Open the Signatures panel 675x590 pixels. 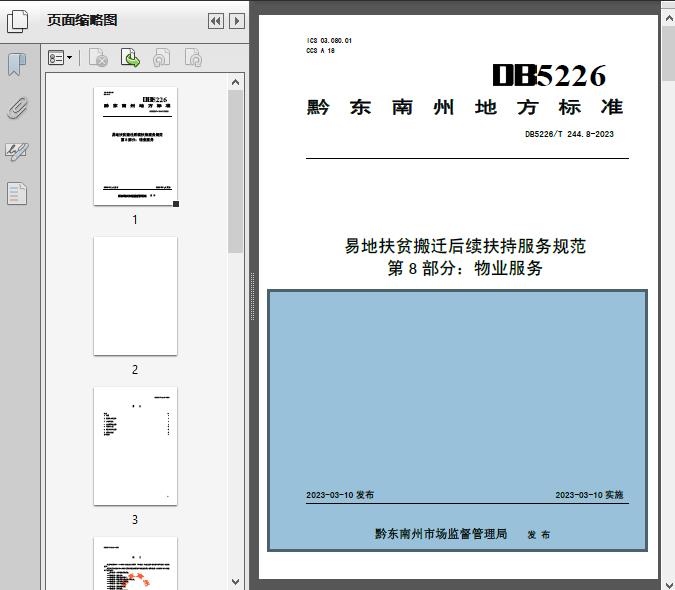click(x=17, y=151)
